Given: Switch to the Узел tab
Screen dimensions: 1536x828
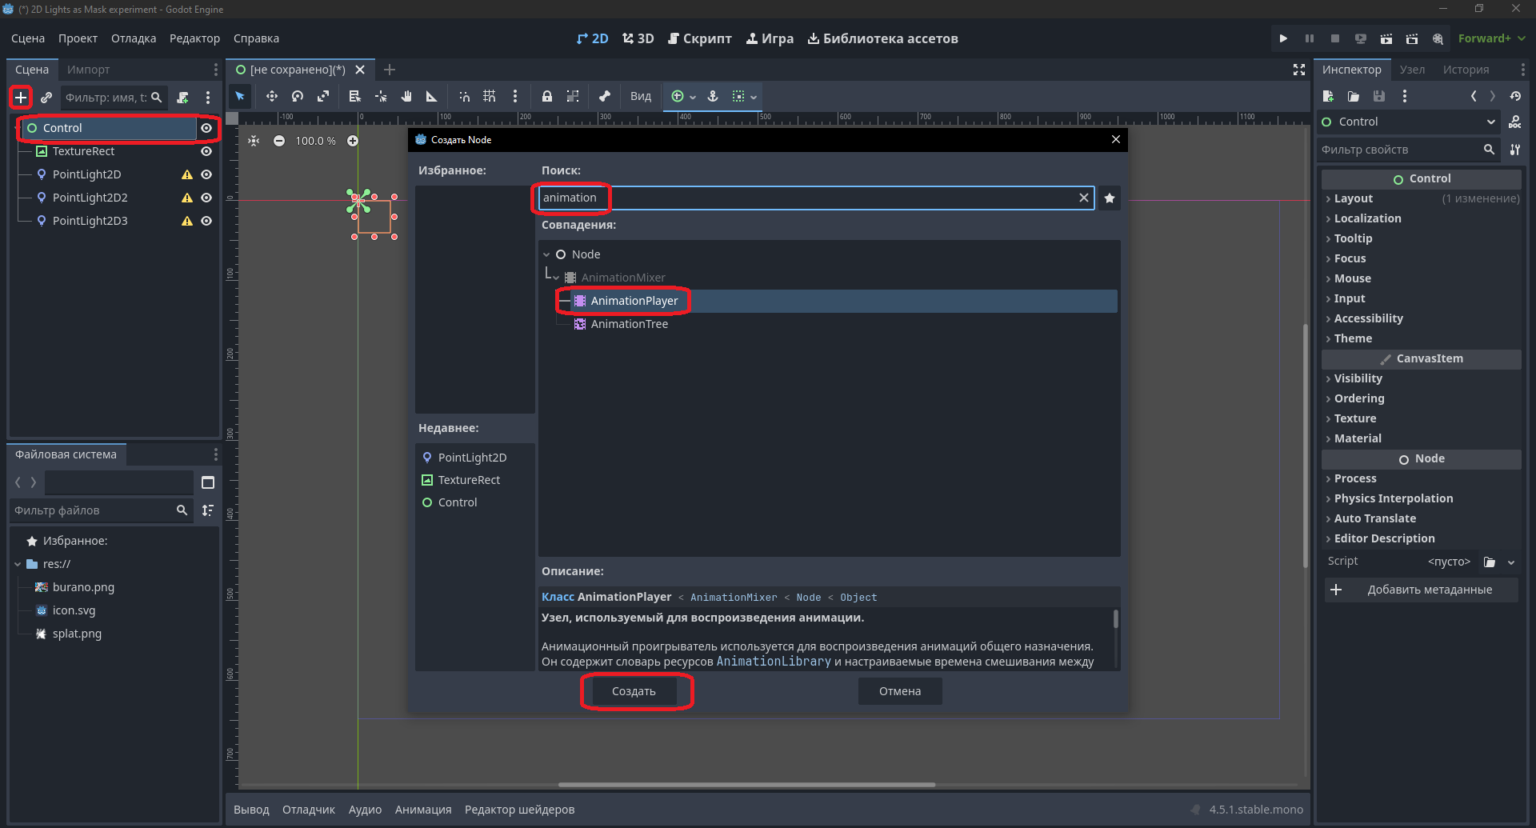Looking at the screenshot, I should [x=1412, y=70].
